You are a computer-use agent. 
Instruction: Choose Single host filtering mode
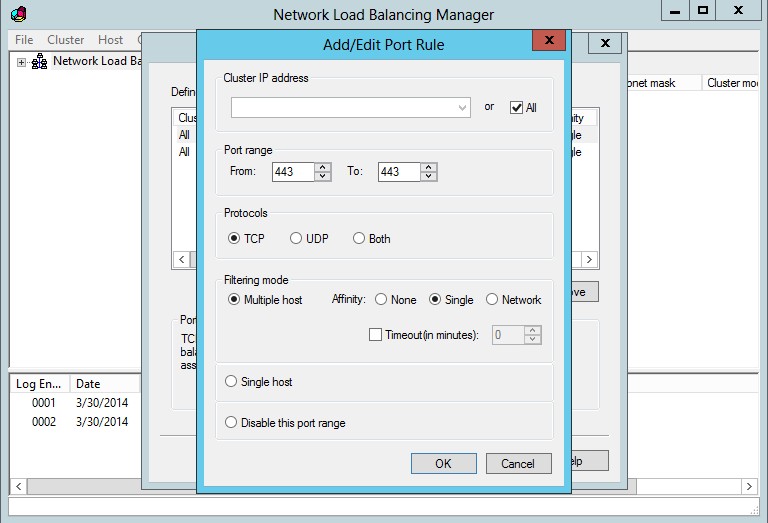pos(232,381)
